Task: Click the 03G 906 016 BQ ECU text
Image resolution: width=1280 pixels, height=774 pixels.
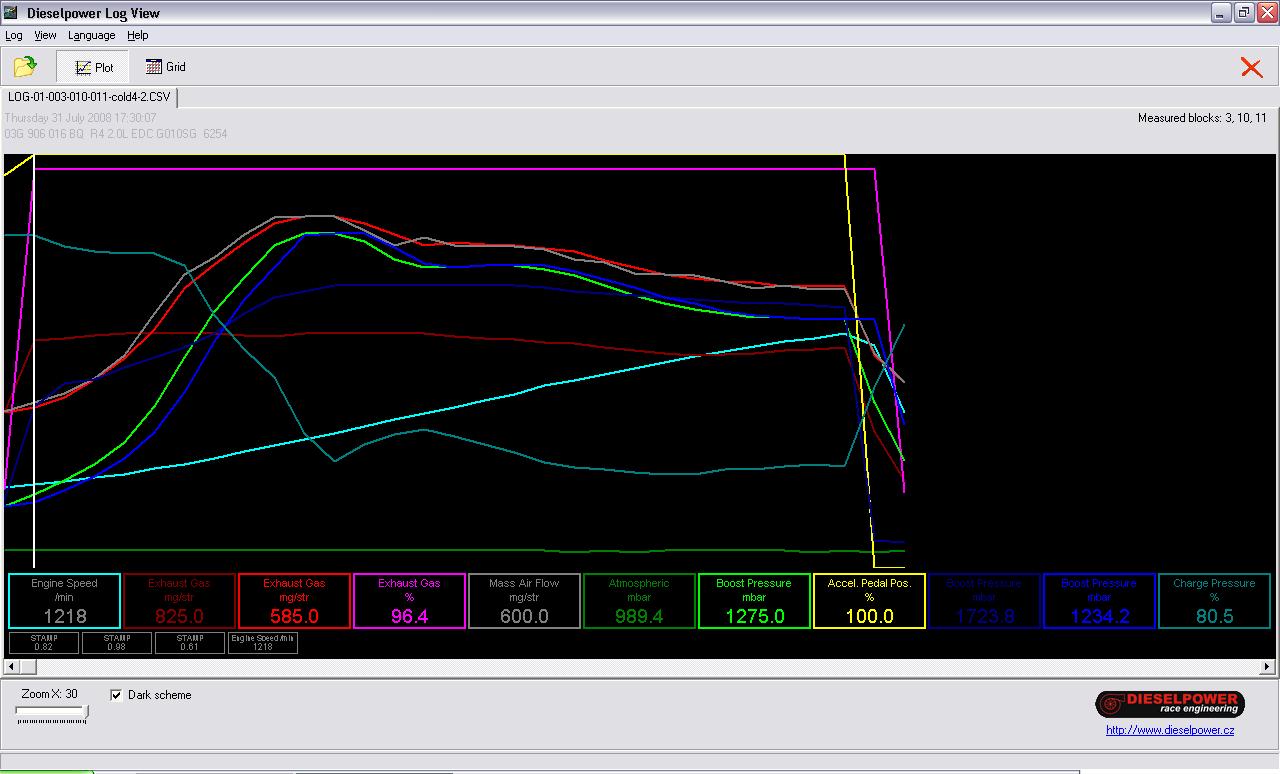Action: tap(115, 133)
